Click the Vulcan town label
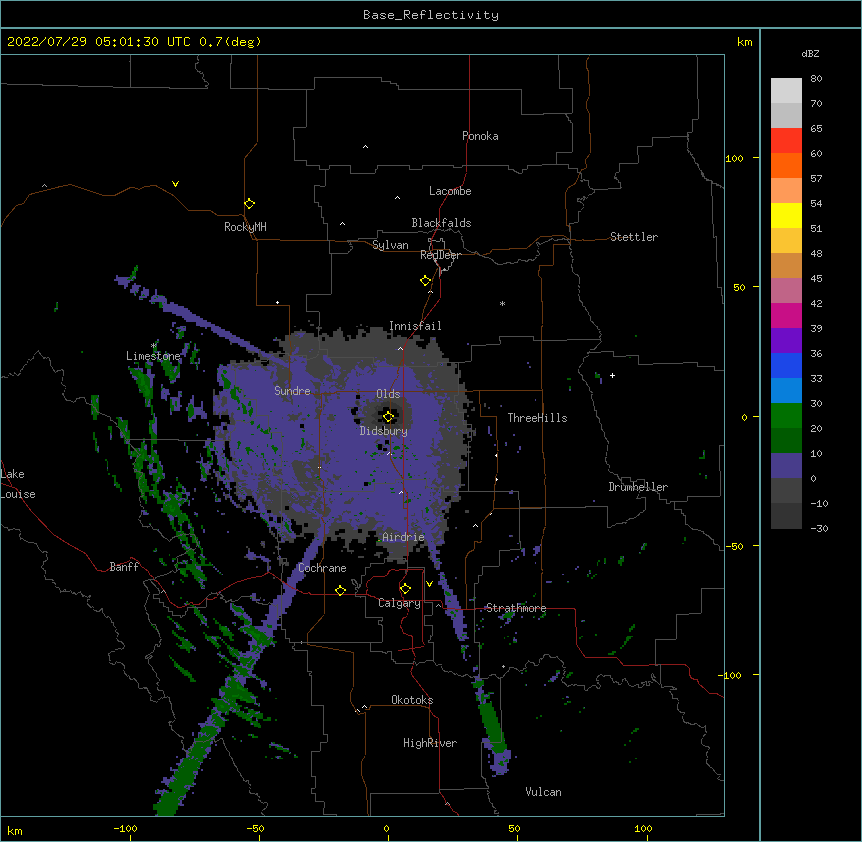 (543, 792)
